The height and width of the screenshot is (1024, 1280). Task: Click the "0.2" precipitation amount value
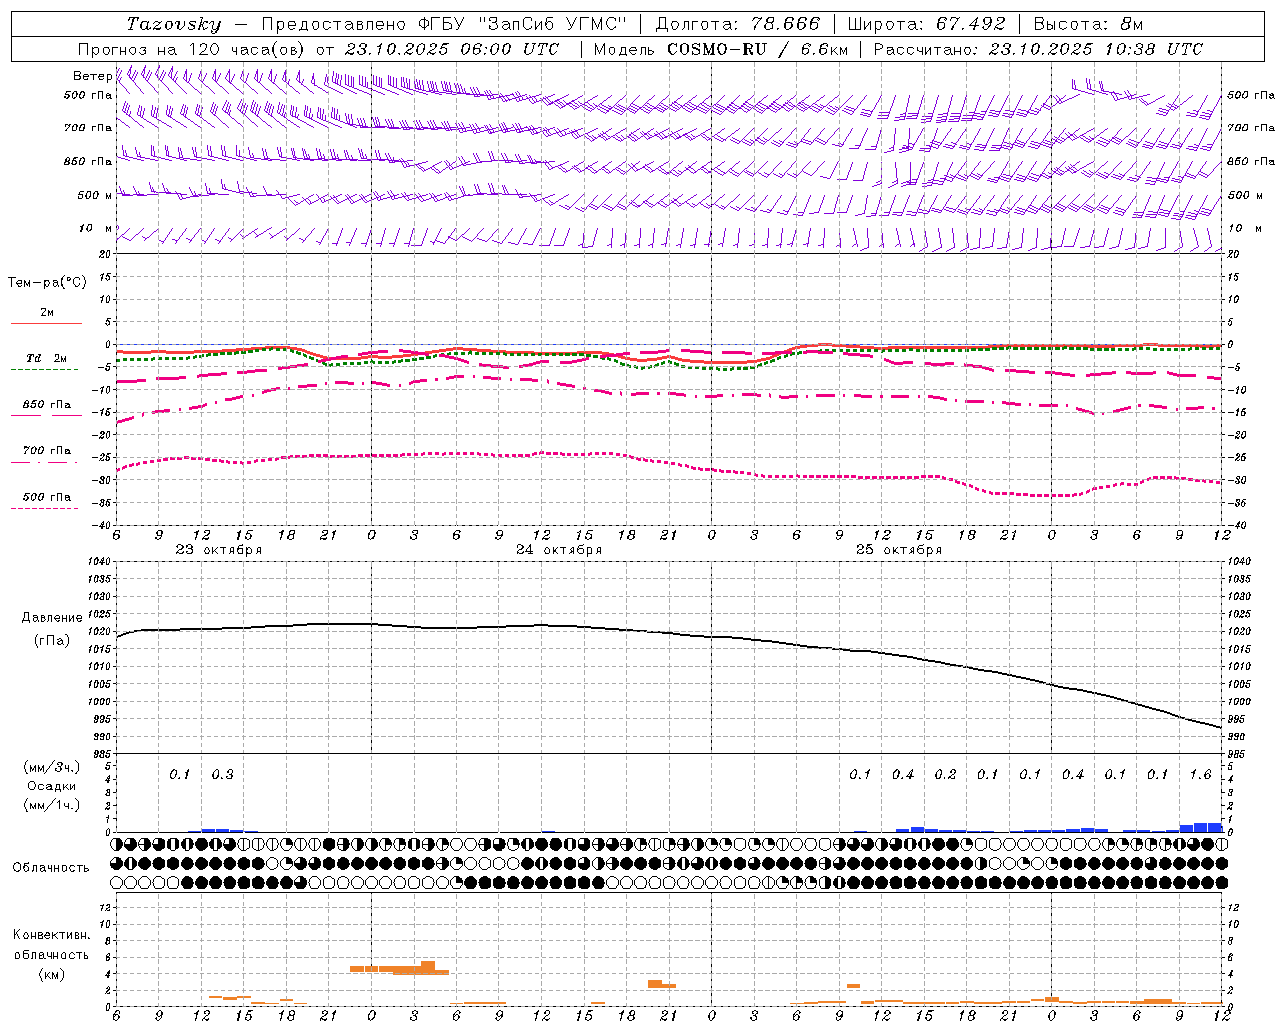945,774
